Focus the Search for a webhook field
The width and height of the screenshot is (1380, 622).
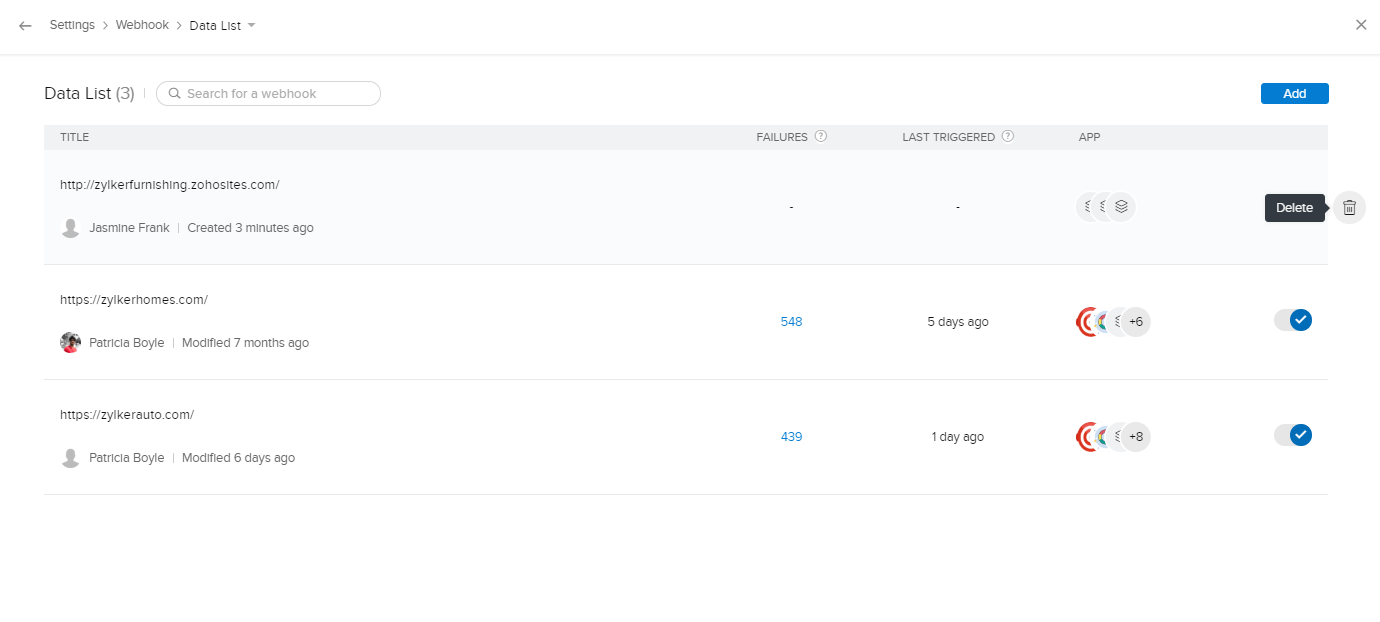(x=275, y=94)
